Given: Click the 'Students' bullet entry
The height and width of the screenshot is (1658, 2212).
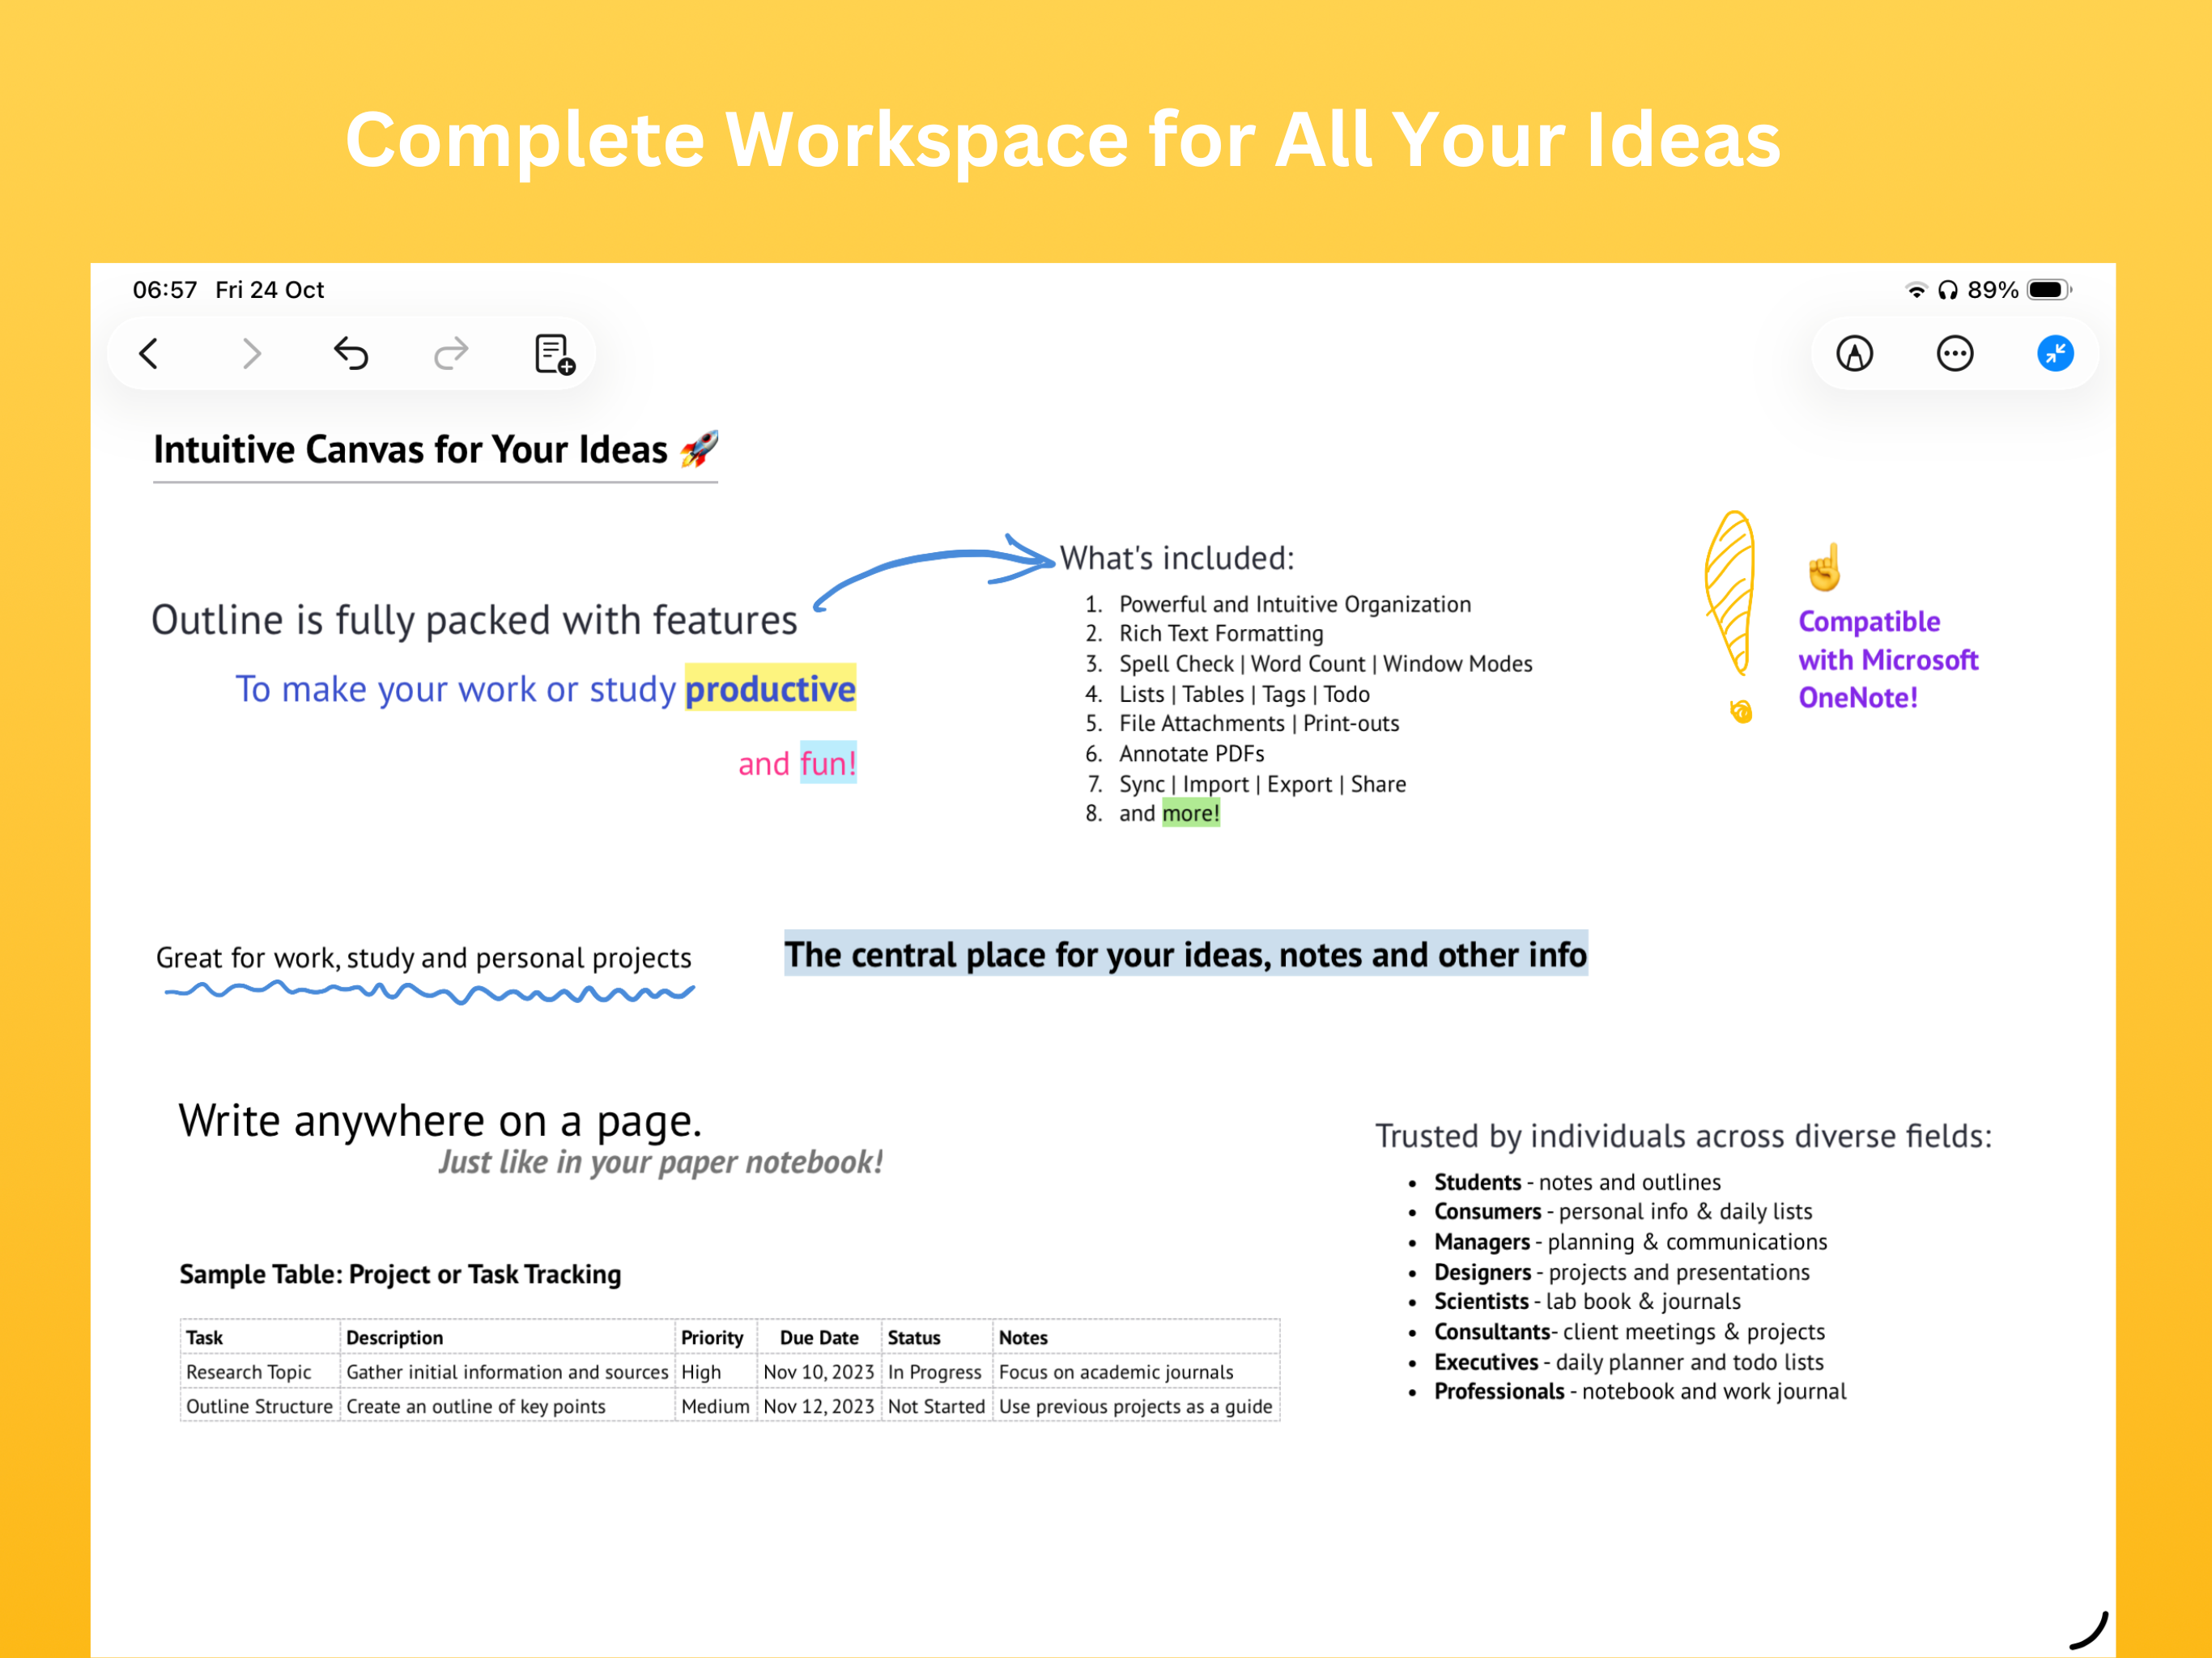Looking at the screenshot, I should click(x=1477, y=1182).
